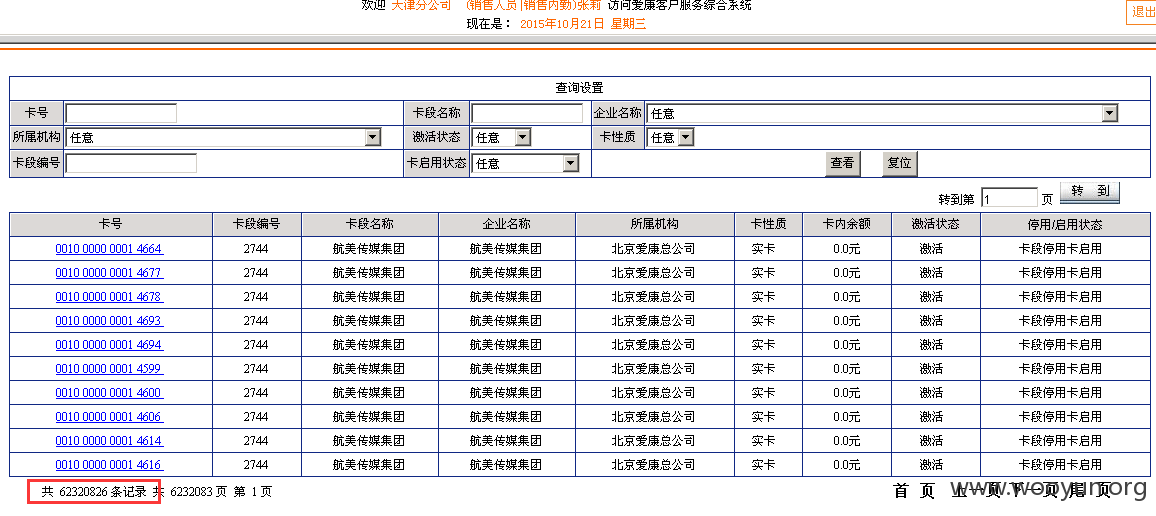Click the 停用/启用状态 column header
The image size is (1156, 516).
tap(1065, 224)
